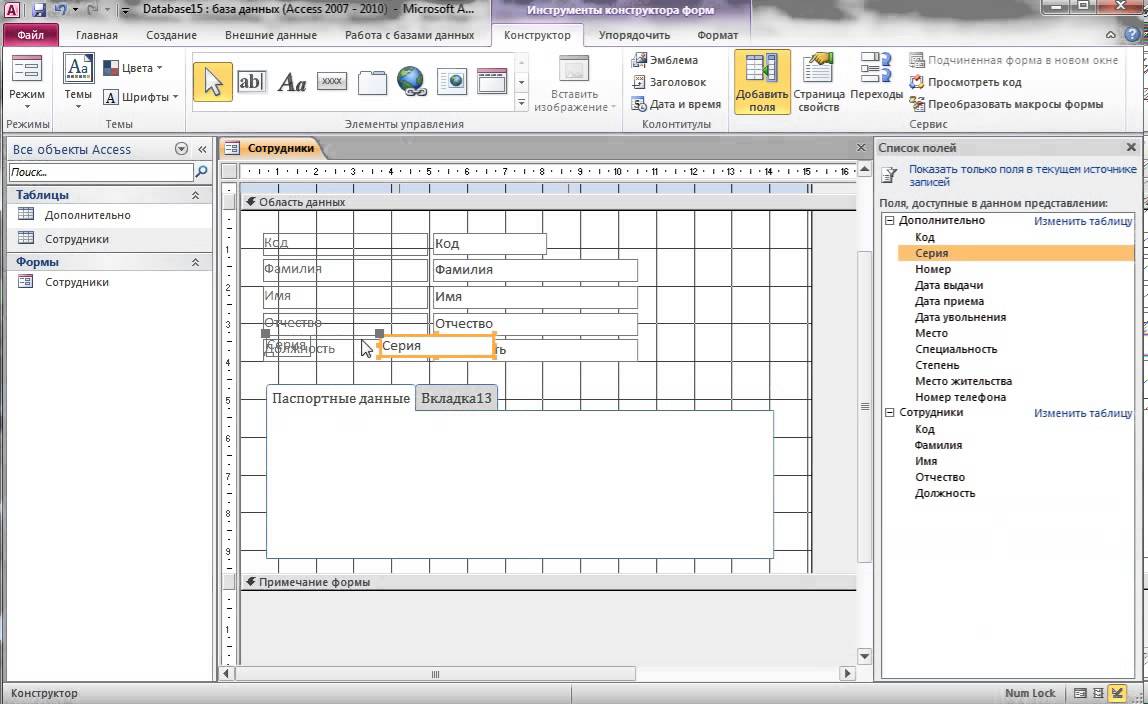Switch to the Создание ribbon tab
The height and width of the screenshot is (704, 1148).
[171, 35]
